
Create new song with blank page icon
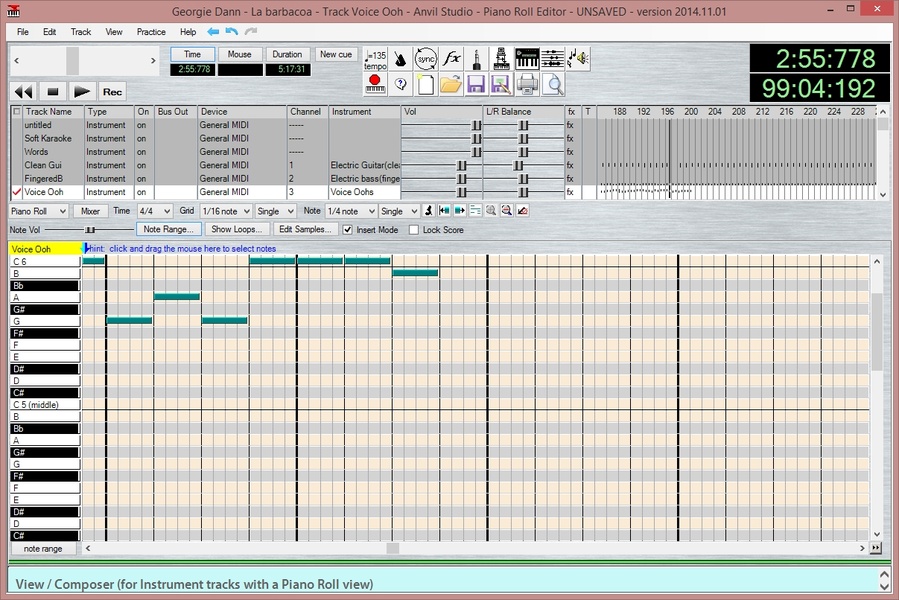click(426, 84)
